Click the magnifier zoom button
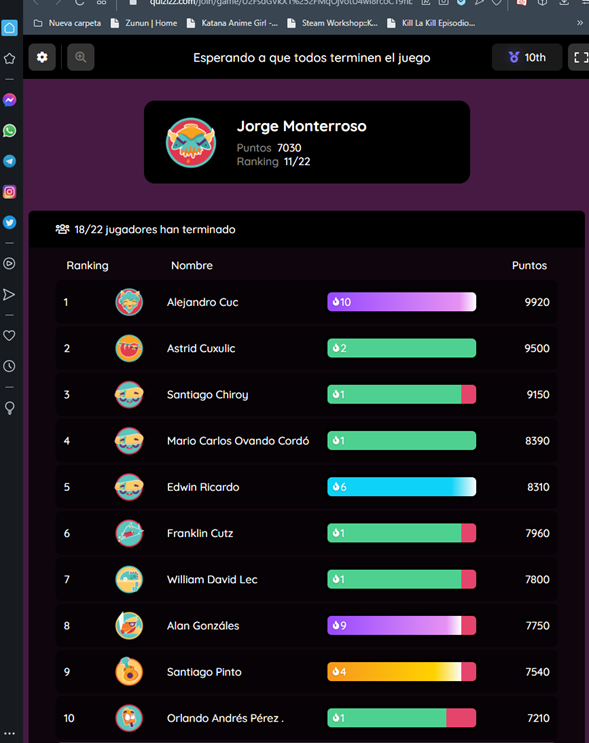 click(81, 57)
